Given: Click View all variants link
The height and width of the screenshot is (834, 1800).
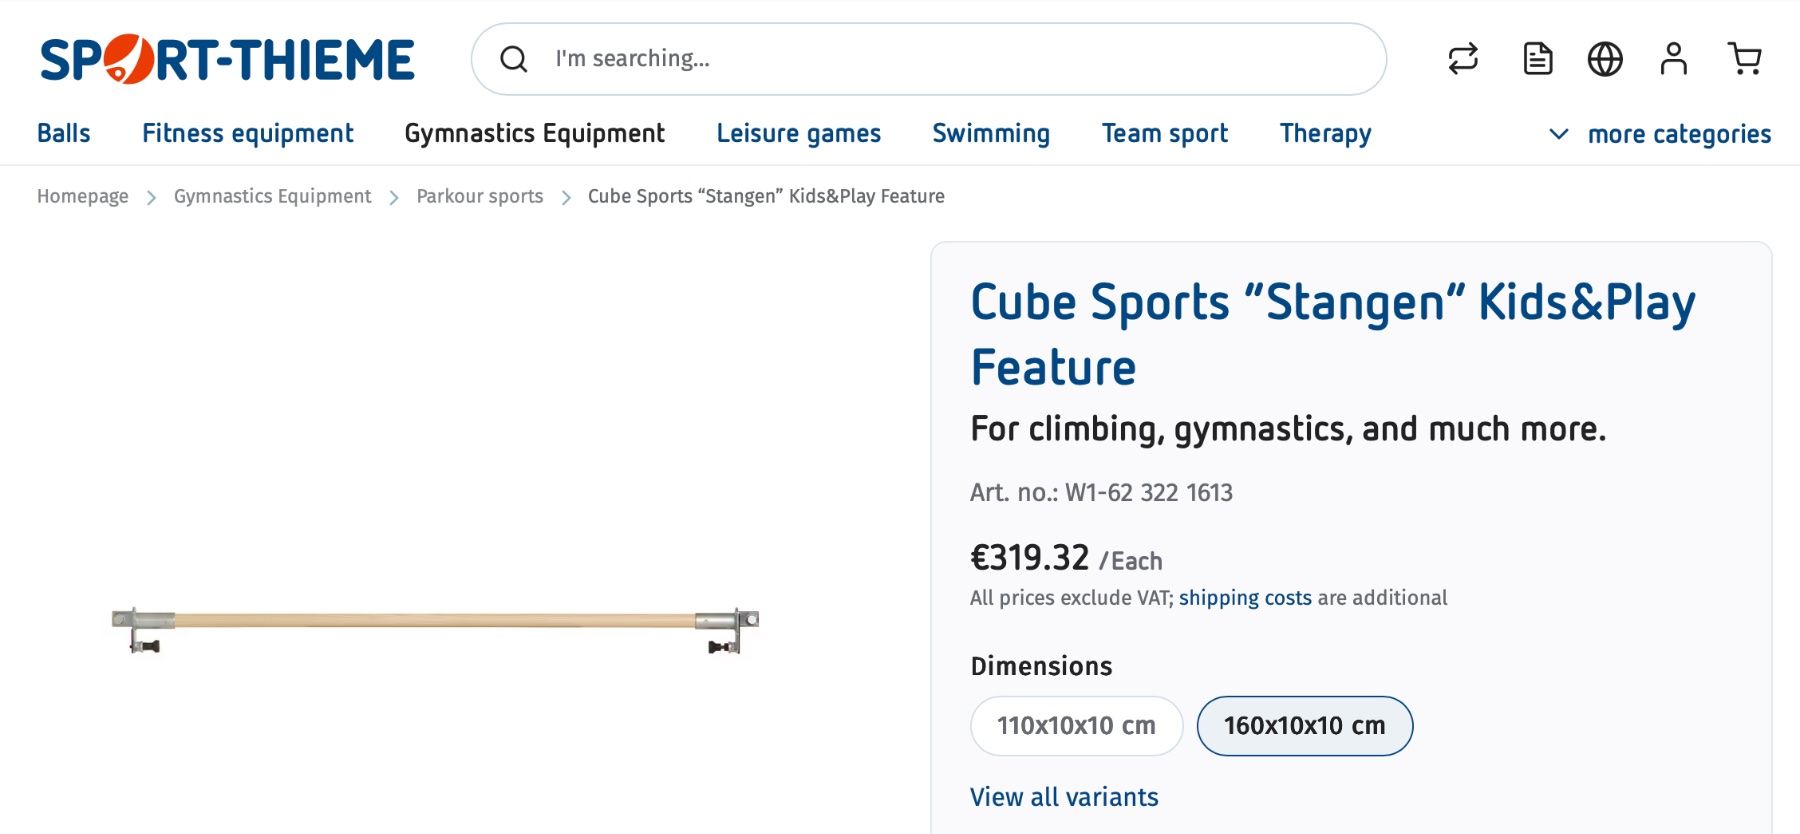Looking at the screenshot, I should [1064, 797].
